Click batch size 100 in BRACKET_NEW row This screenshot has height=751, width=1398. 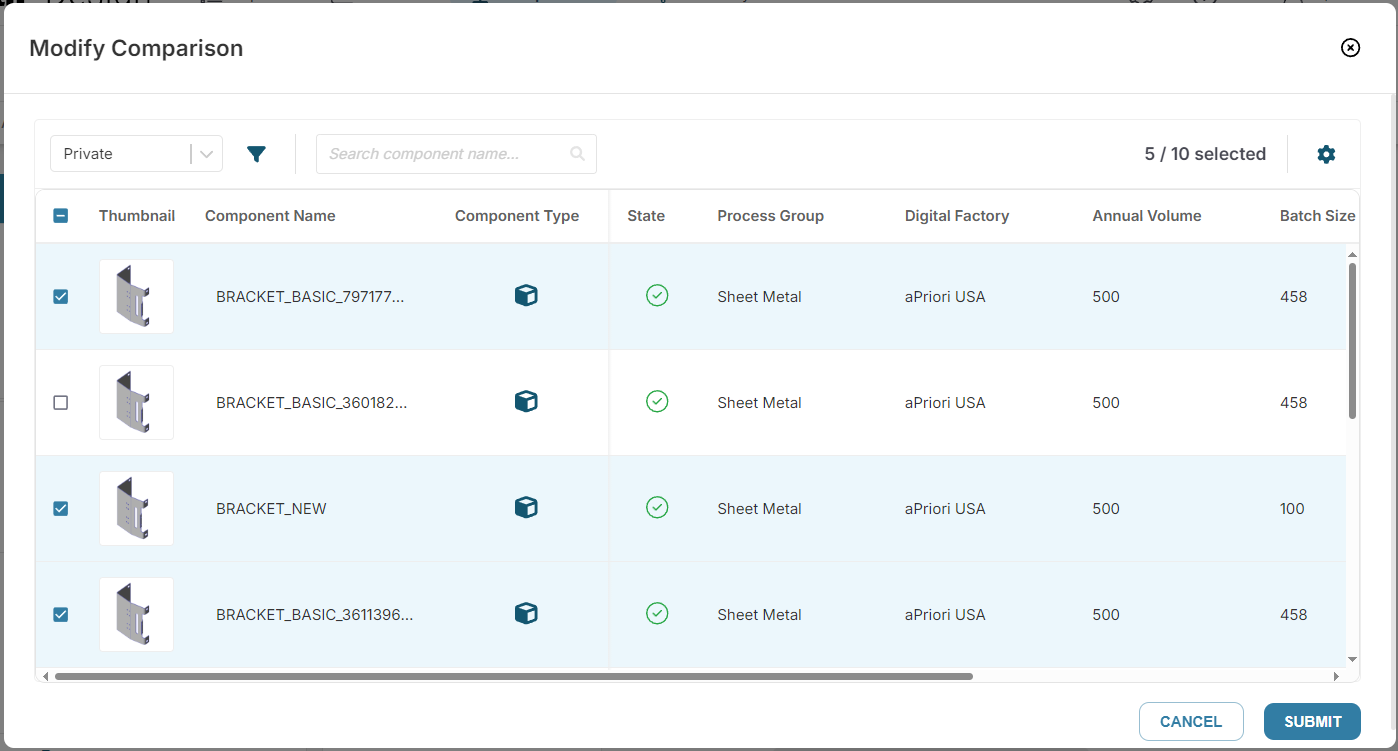tap(1292, 509)
